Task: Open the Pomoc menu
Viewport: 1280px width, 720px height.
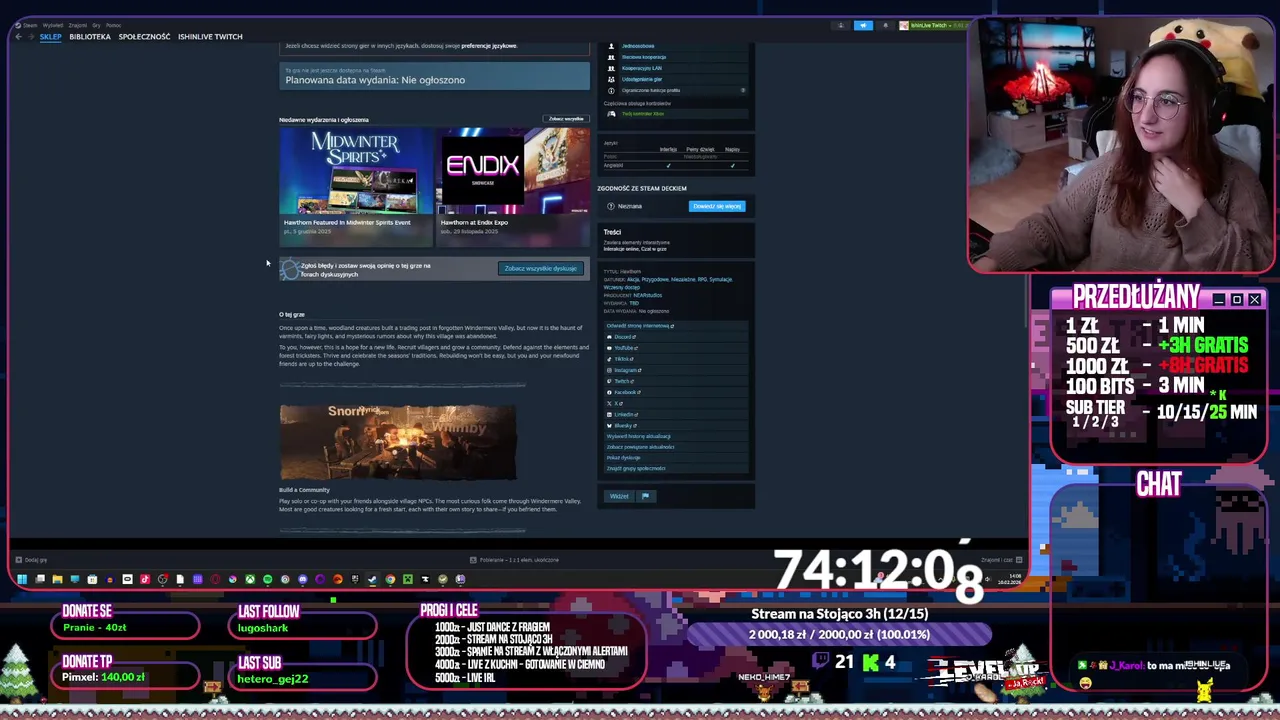Action: pos(113,25)
